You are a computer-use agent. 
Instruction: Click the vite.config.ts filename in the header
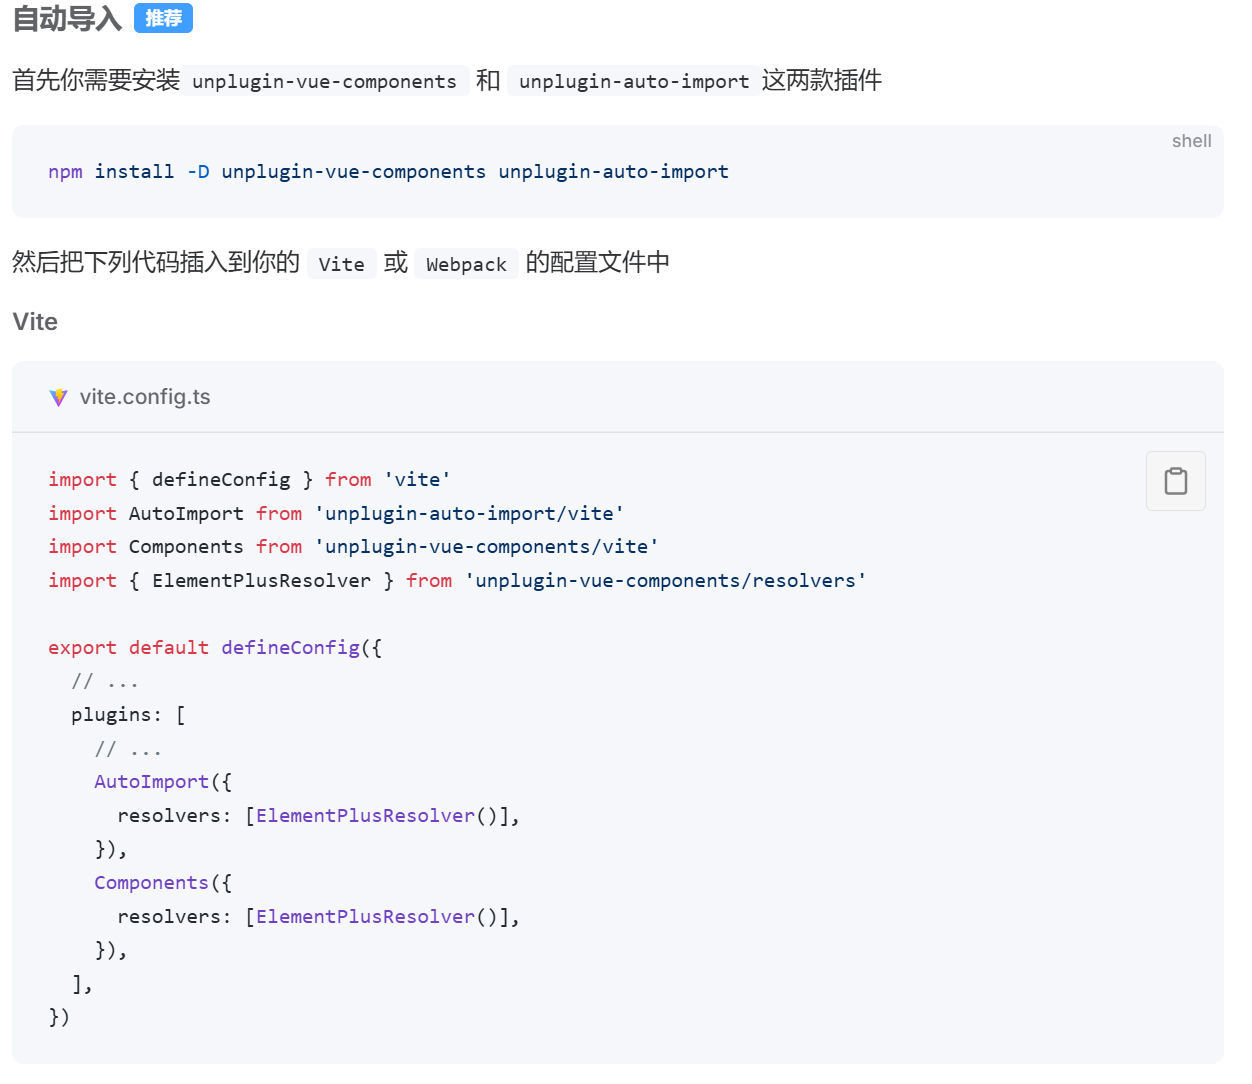coord(145,397)
